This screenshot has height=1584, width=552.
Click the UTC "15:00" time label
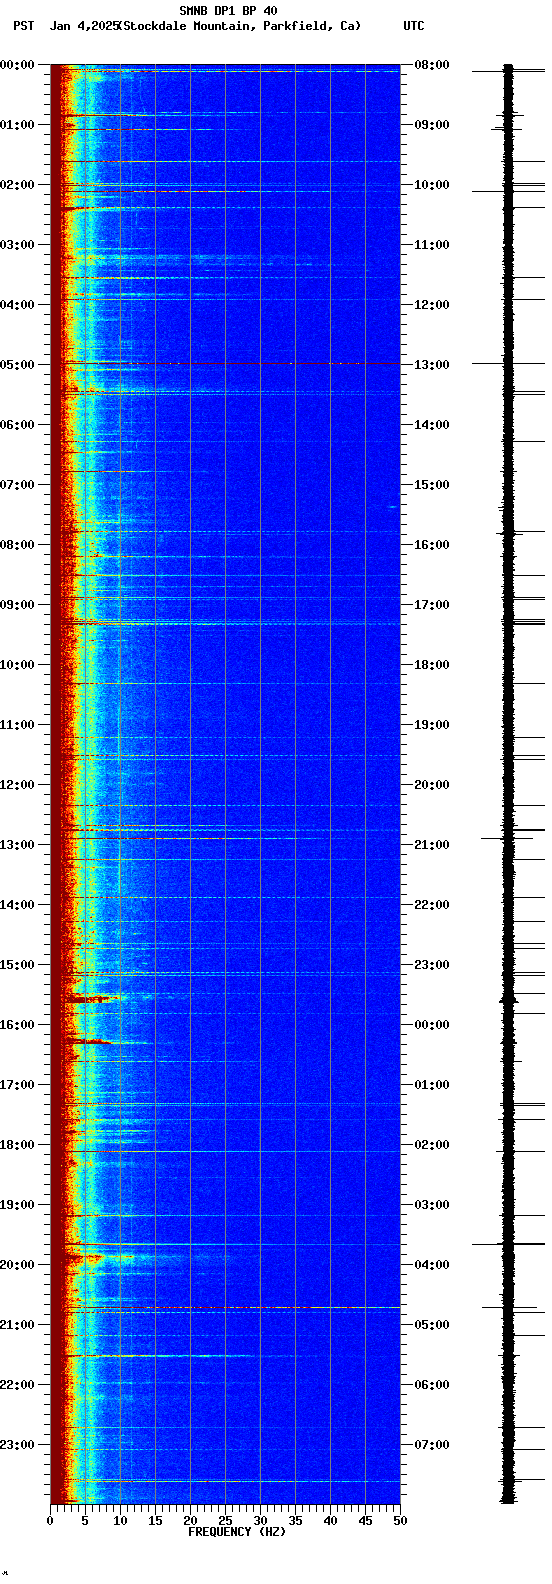pyautogui.click(x=432, y=485)
